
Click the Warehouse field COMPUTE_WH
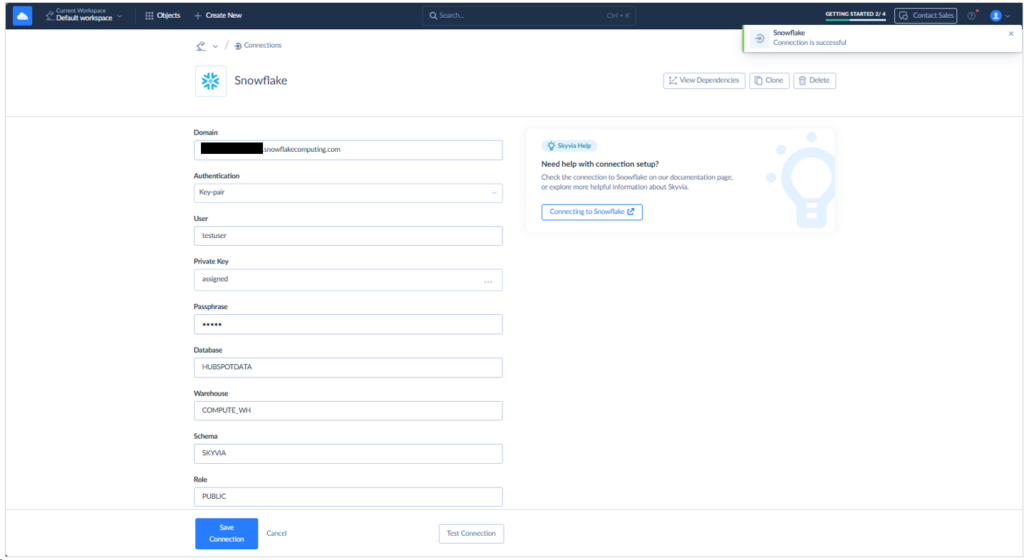coord(348,411)
